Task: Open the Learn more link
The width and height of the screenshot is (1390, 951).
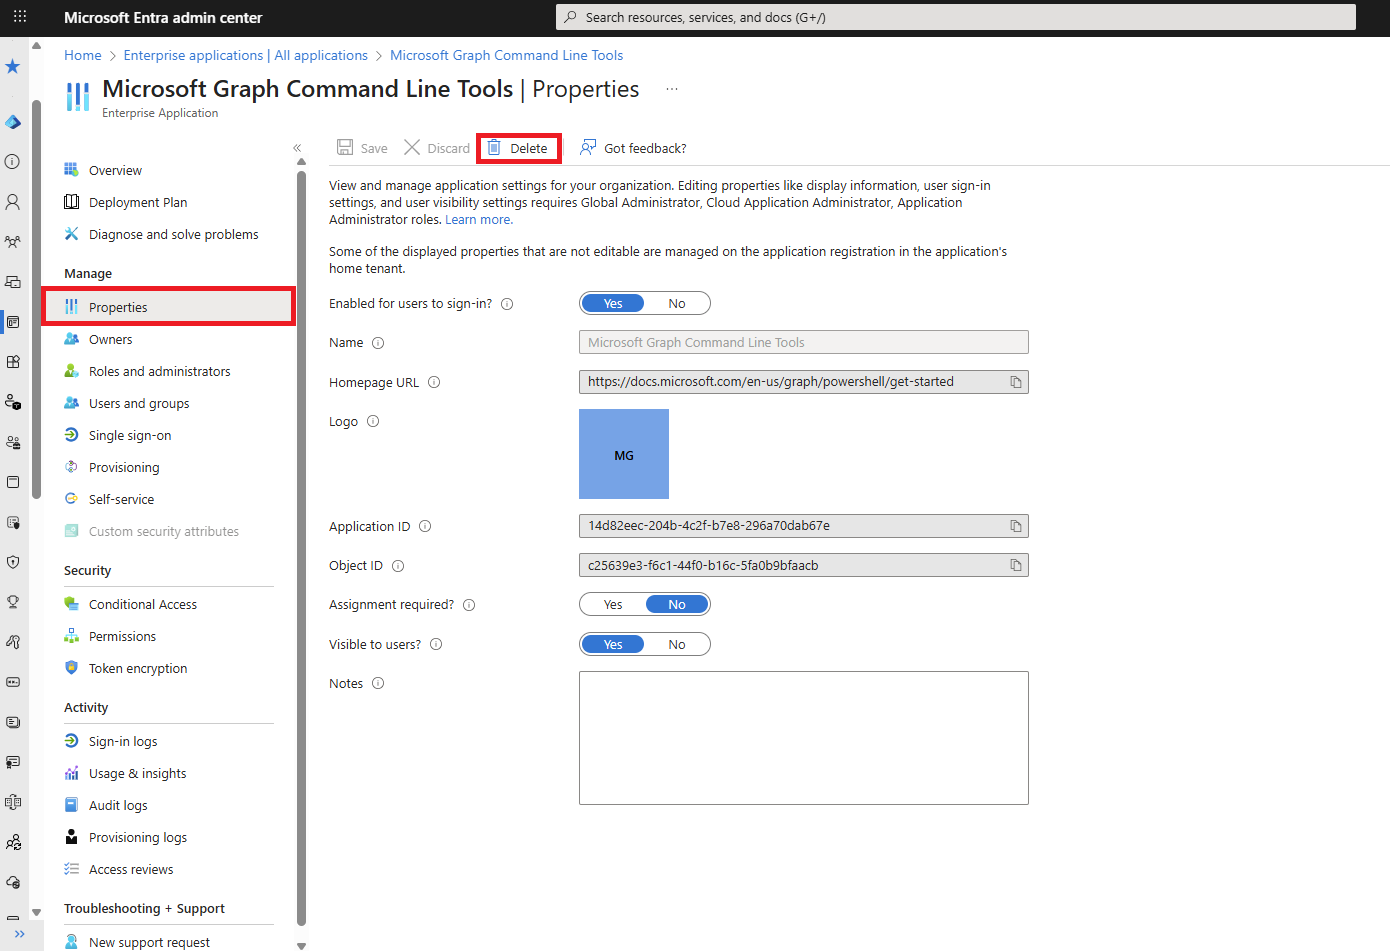Action: coord(478,220)
